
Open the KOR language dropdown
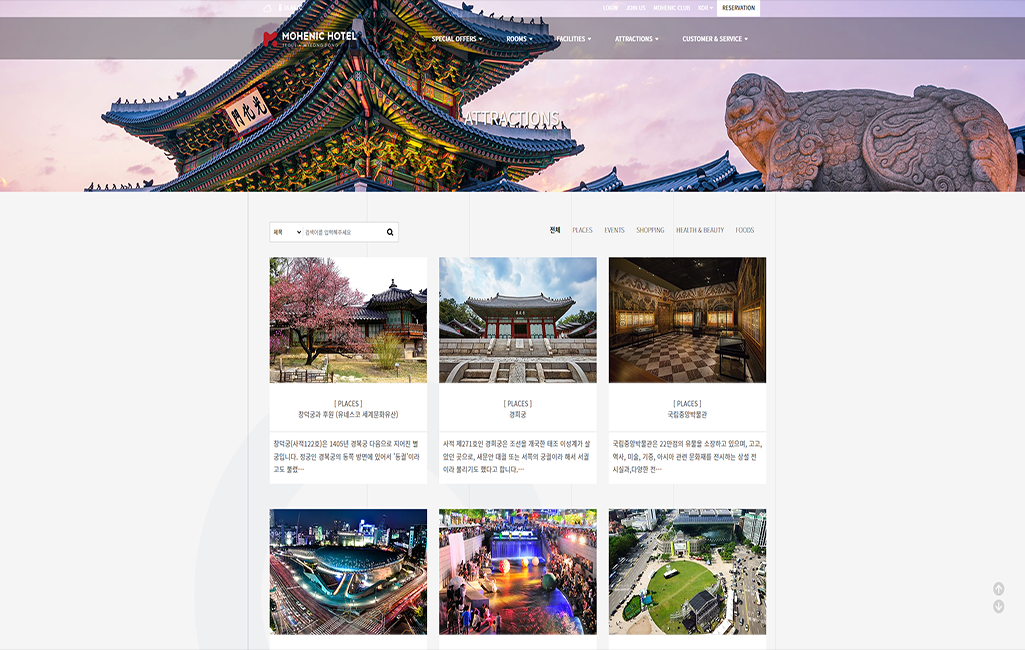pyautogui.click(x=705, y=8)
